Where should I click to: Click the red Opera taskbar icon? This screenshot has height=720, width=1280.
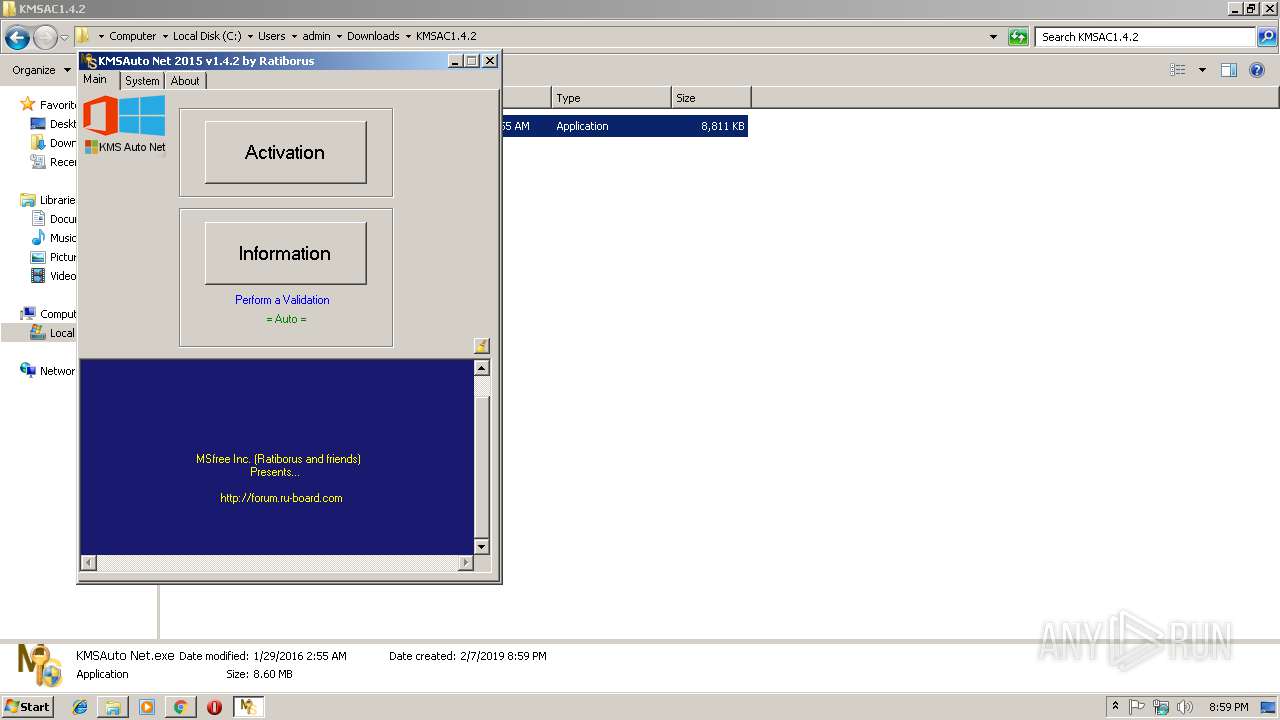point(214,707)
